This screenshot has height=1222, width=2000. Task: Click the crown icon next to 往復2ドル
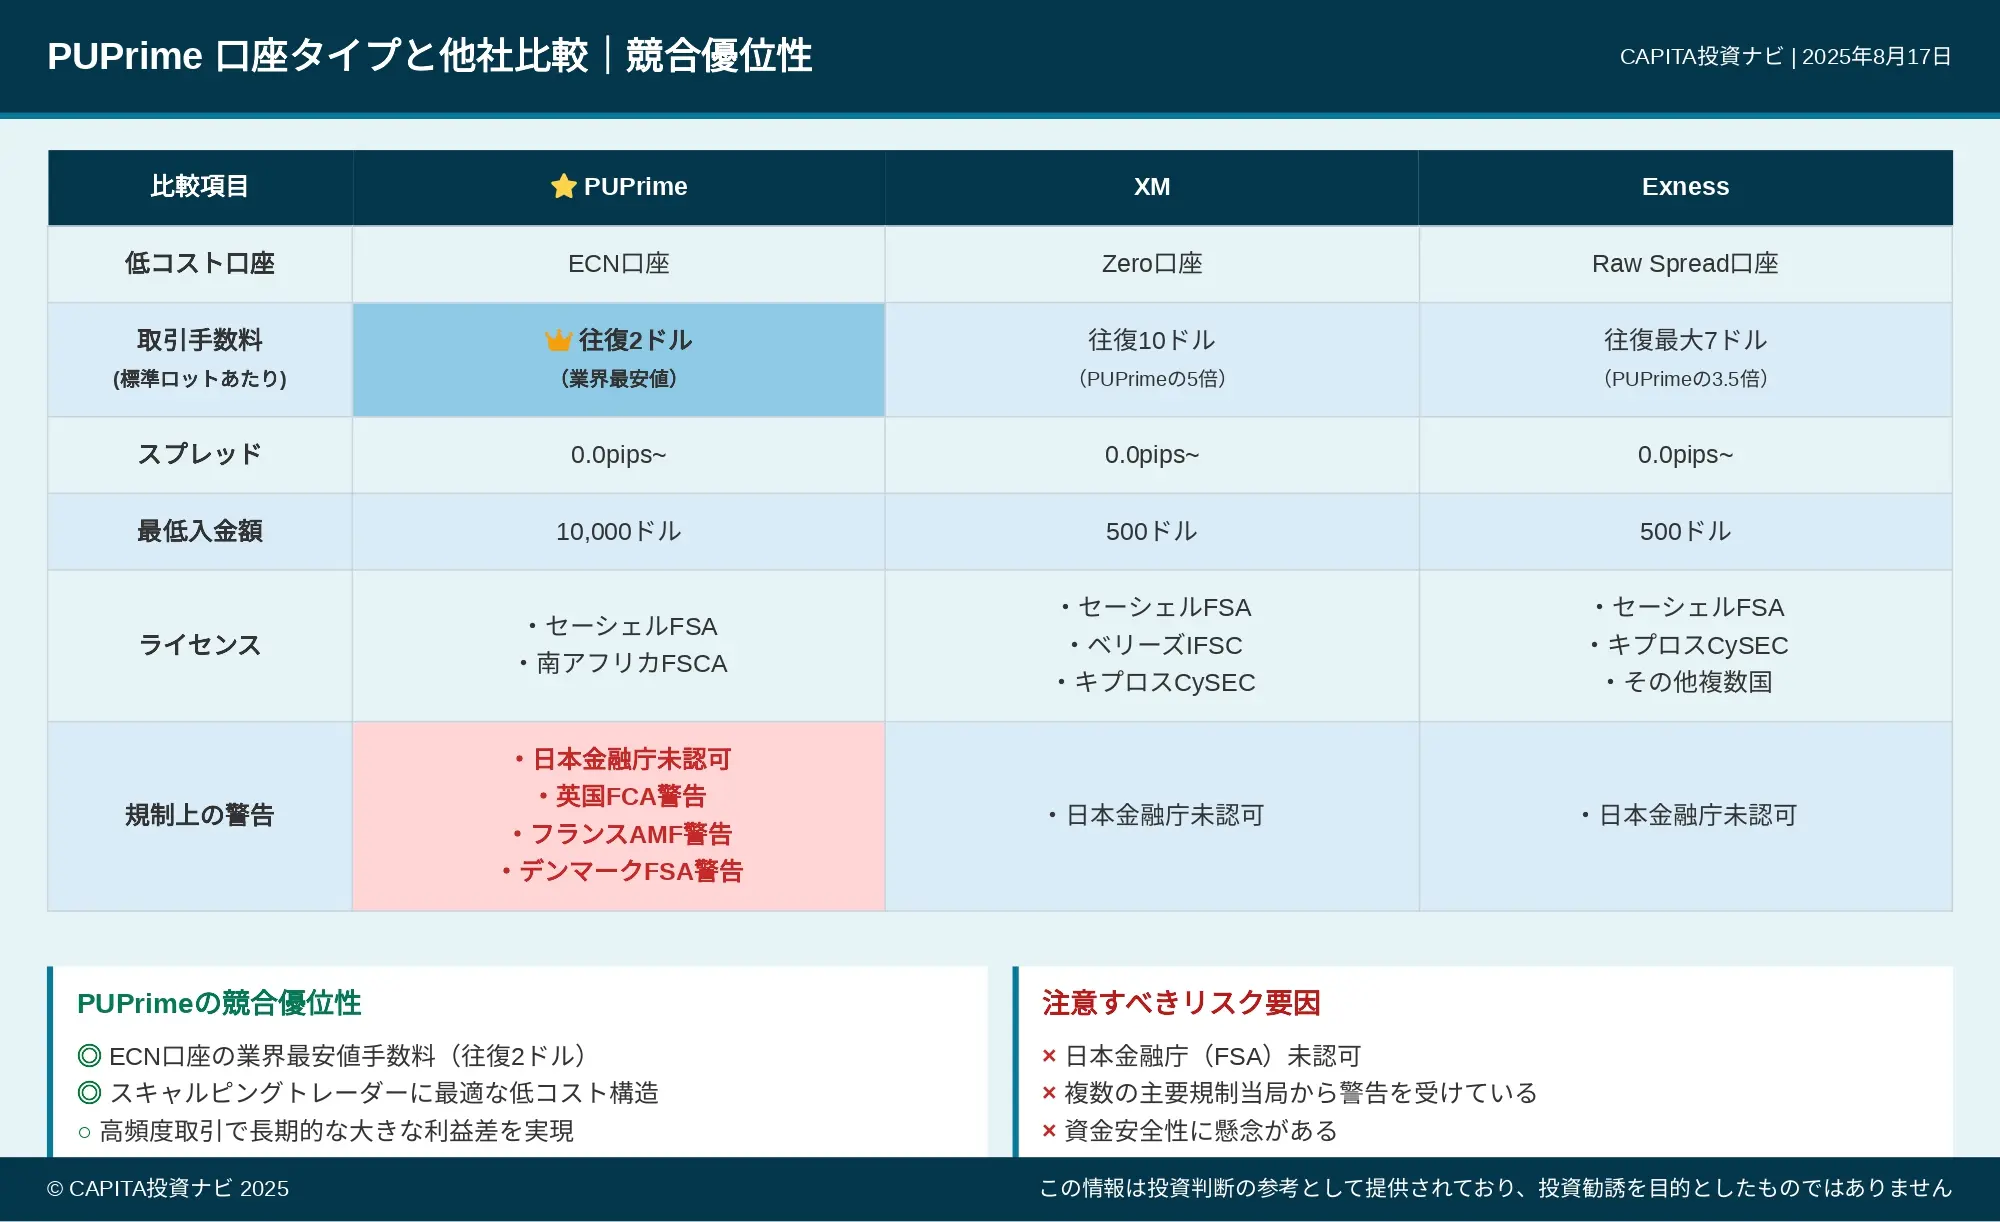pyautogui.click(x=558, y=341)
